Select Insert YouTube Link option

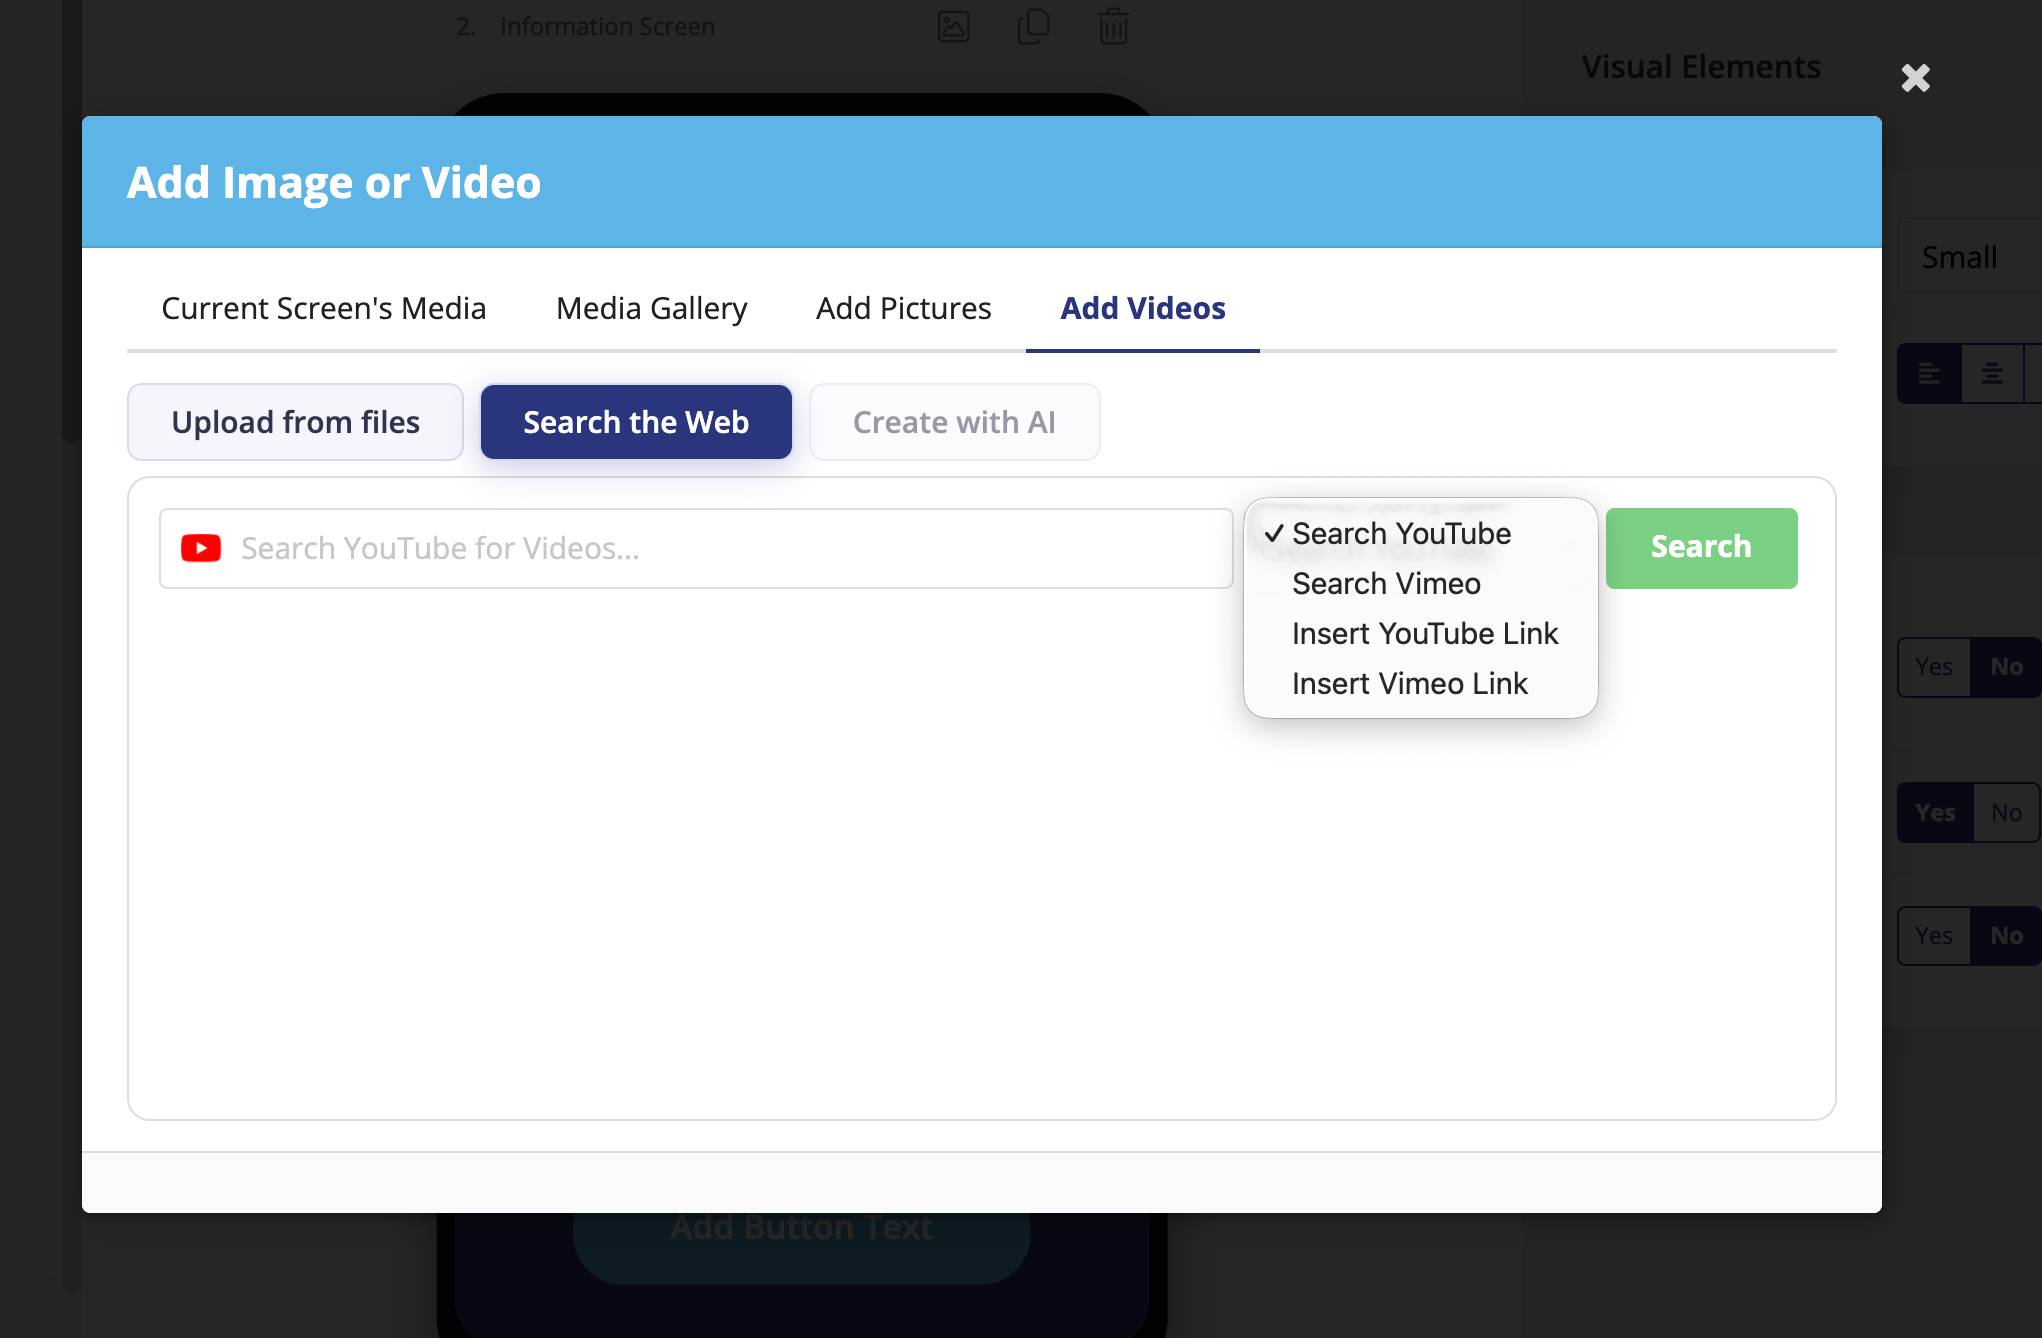pyautogui.click(x=1424, y=634)
